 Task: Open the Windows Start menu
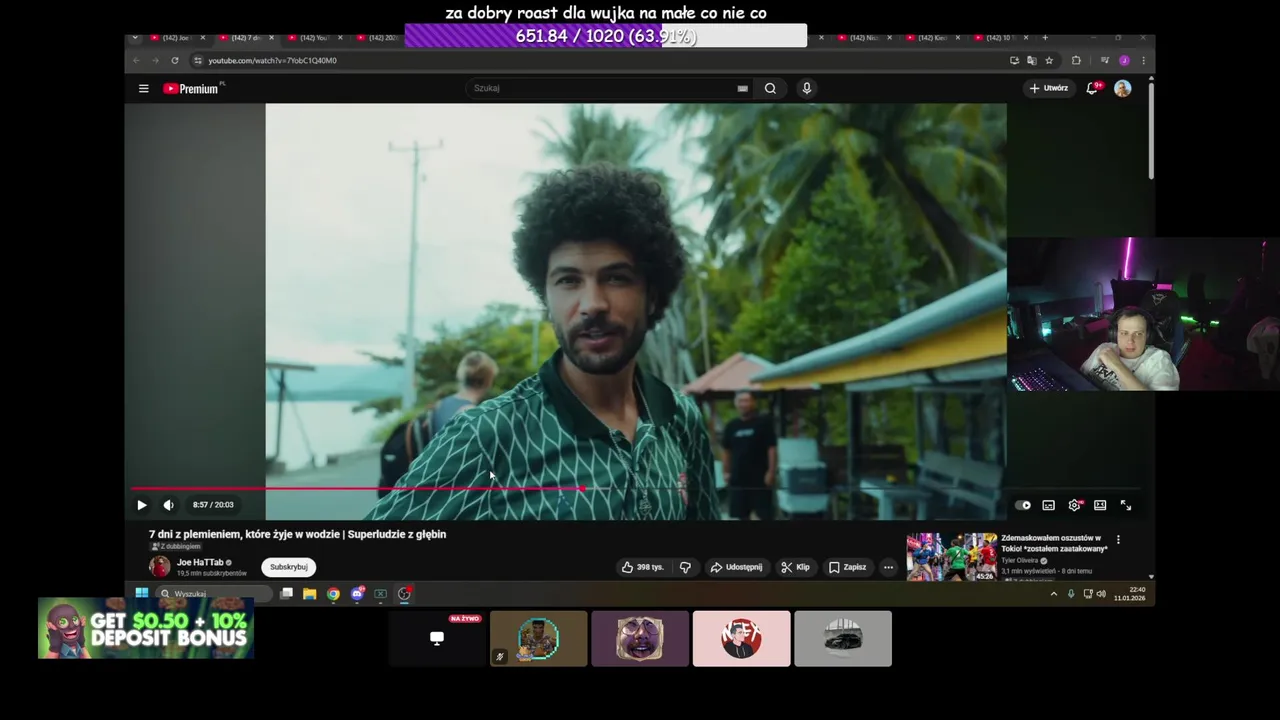click(x=141, y=593)
